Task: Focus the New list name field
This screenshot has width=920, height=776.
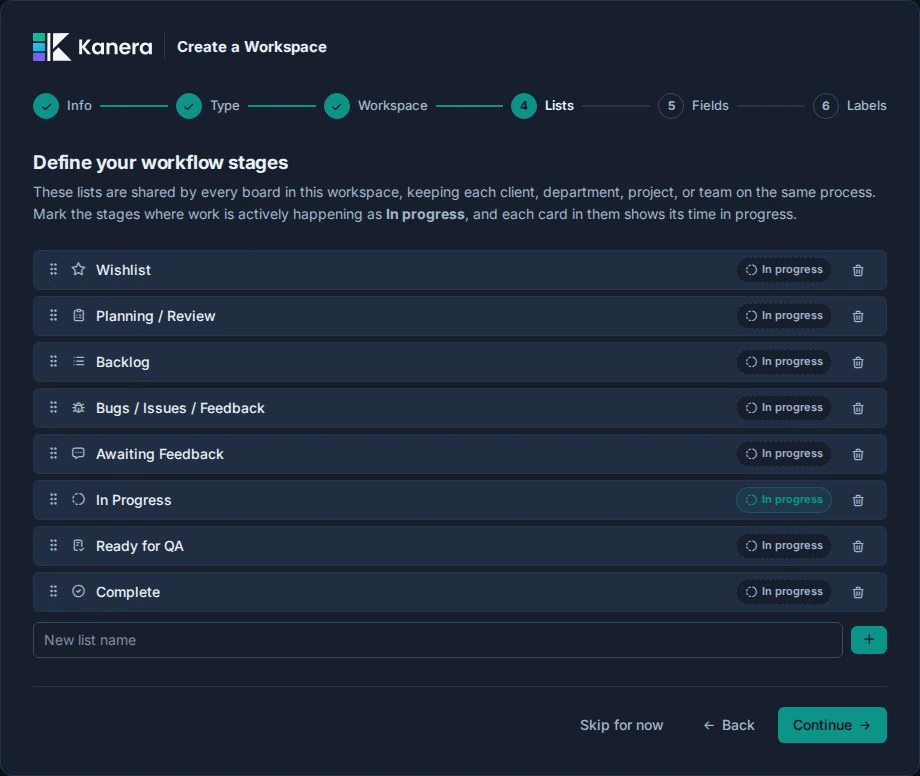Action: pos(438,640)
